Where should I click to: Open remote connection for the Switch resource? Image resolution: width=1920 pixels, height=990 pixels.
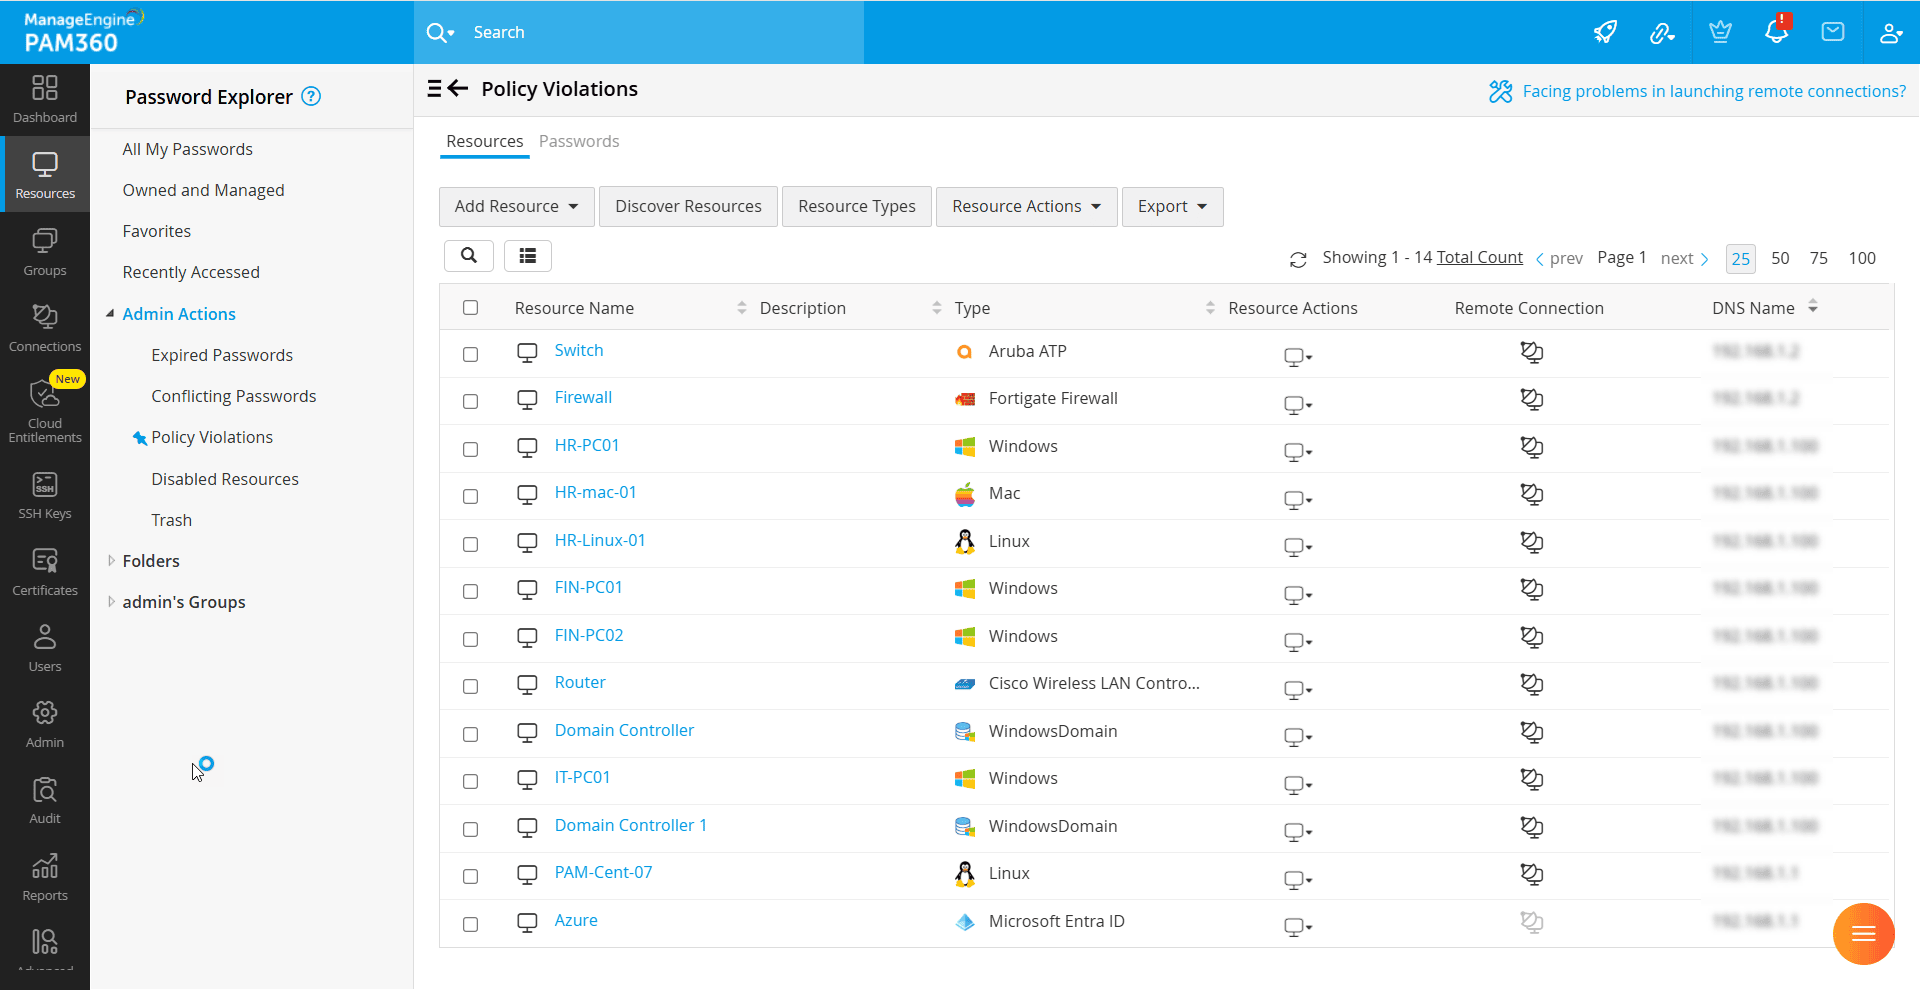(x=1531, y=352)
